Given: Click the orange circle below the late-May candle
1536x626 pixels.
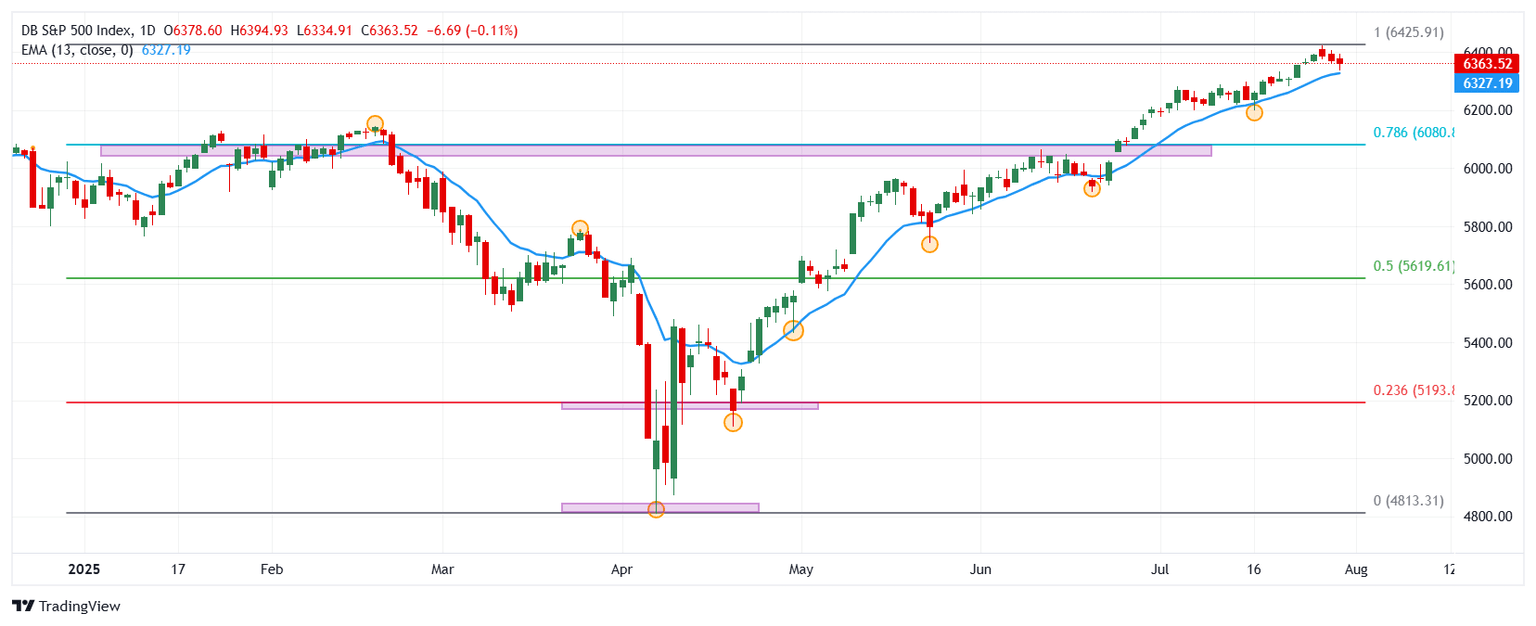Looking at the screenshot, I should pyautogui.click(x=930, y=244).
